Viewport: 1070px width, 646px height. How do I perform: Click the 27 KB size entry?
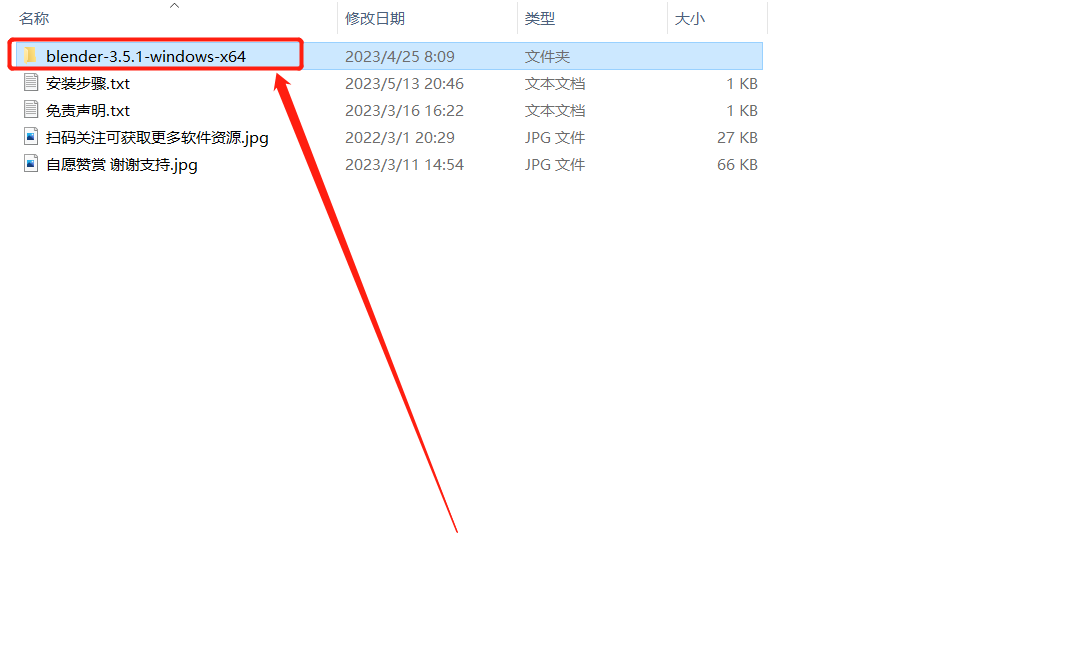point(737,137)
